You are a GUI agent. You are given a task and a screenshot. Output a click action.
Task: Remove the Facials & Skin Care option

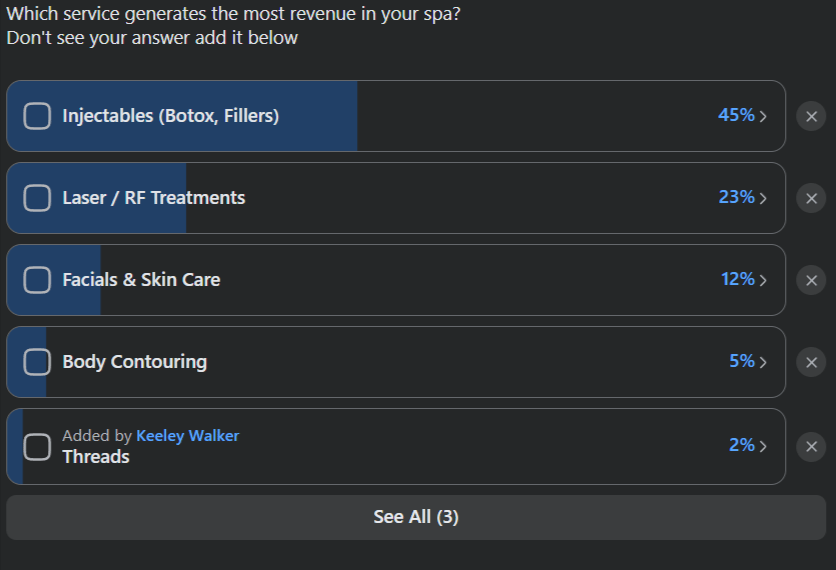811,280
